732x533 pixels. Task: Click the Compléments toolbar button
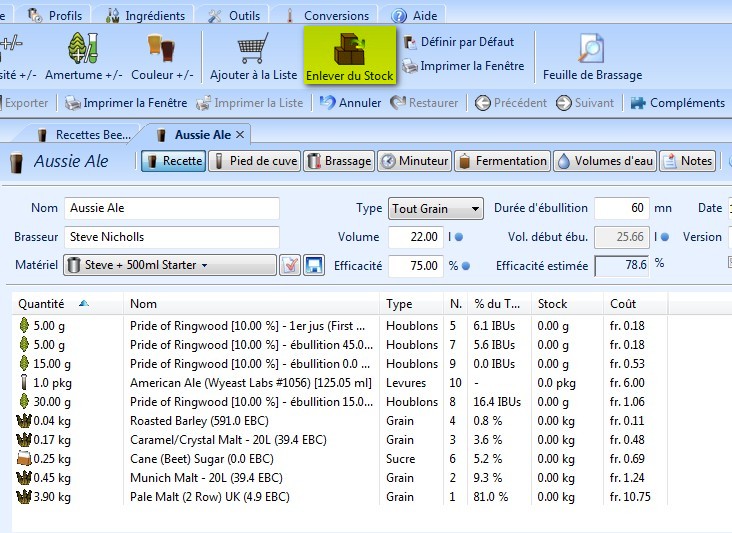(x=676, y=103)
